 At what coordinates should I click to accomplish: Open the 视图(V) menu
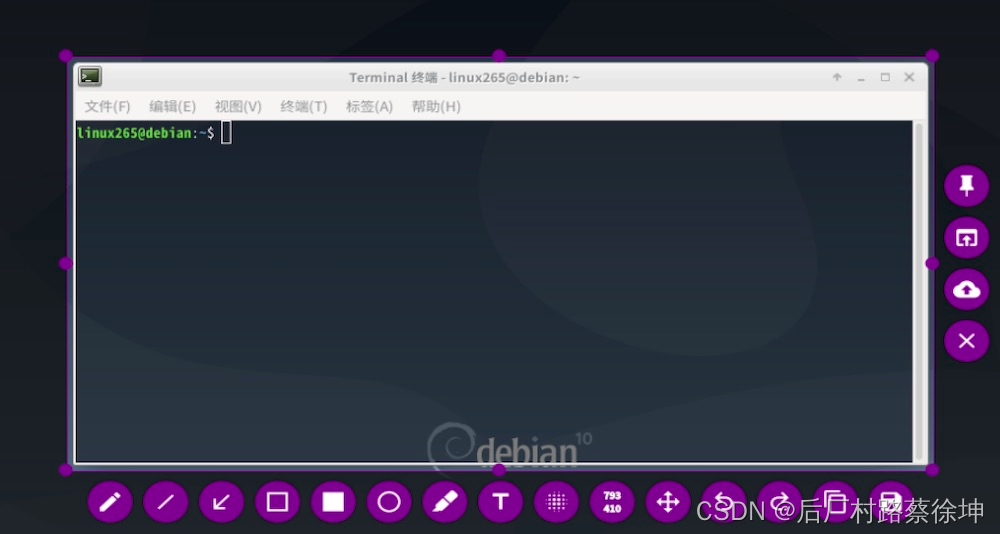pyautogui.click(x=238, y=107)
